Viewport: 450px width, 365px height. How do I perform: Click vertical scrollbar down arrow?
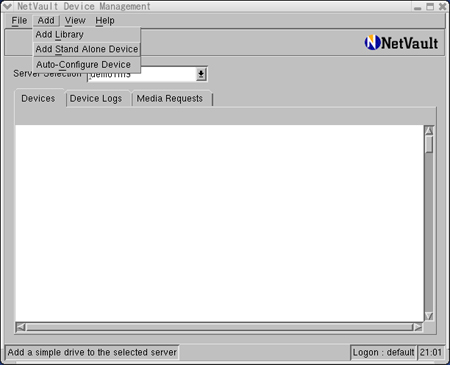point(429,316)
